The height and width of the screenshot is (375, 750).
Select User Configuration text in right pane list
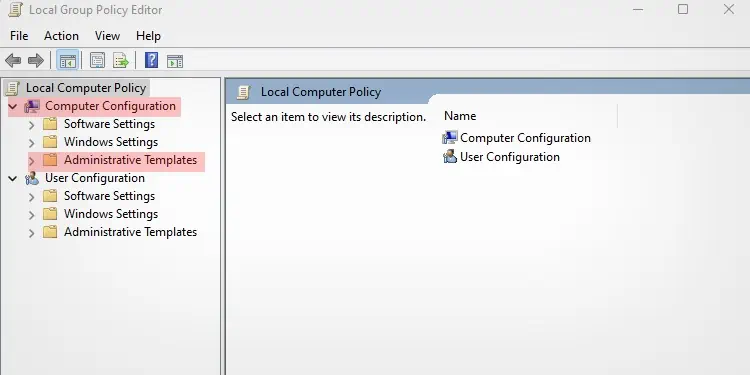pos(510,157)
